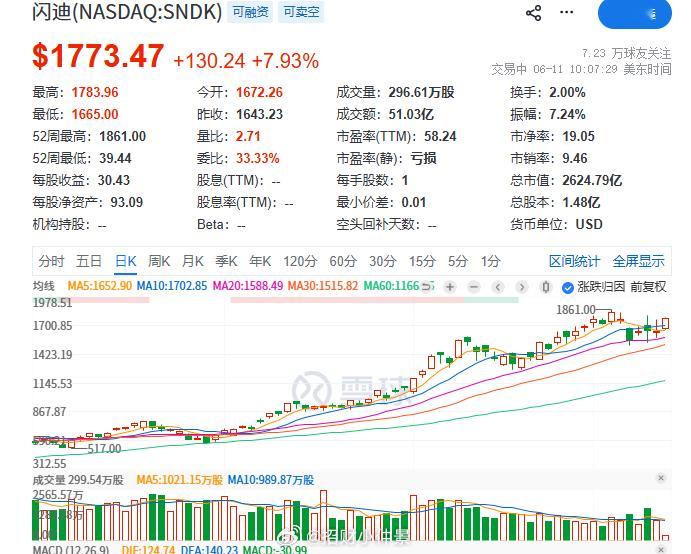Select the 周K chart tab
Viewport: 691px width, 554px height.
[x=159, y=261]
